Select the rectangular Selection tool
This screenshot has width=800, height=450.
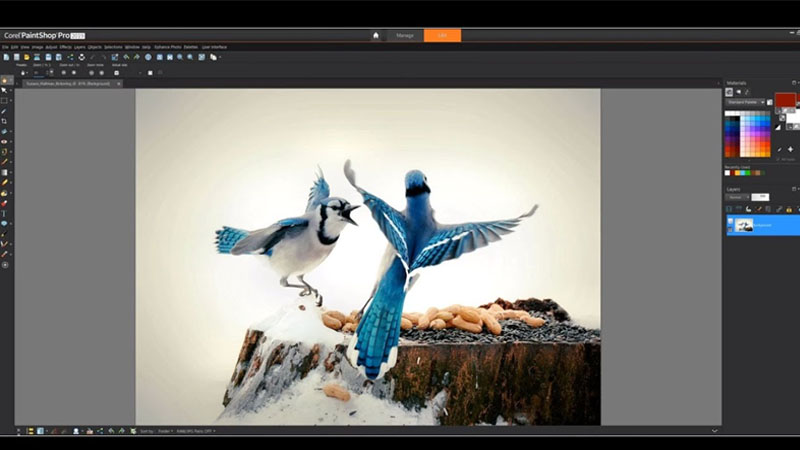coord(4,101)
